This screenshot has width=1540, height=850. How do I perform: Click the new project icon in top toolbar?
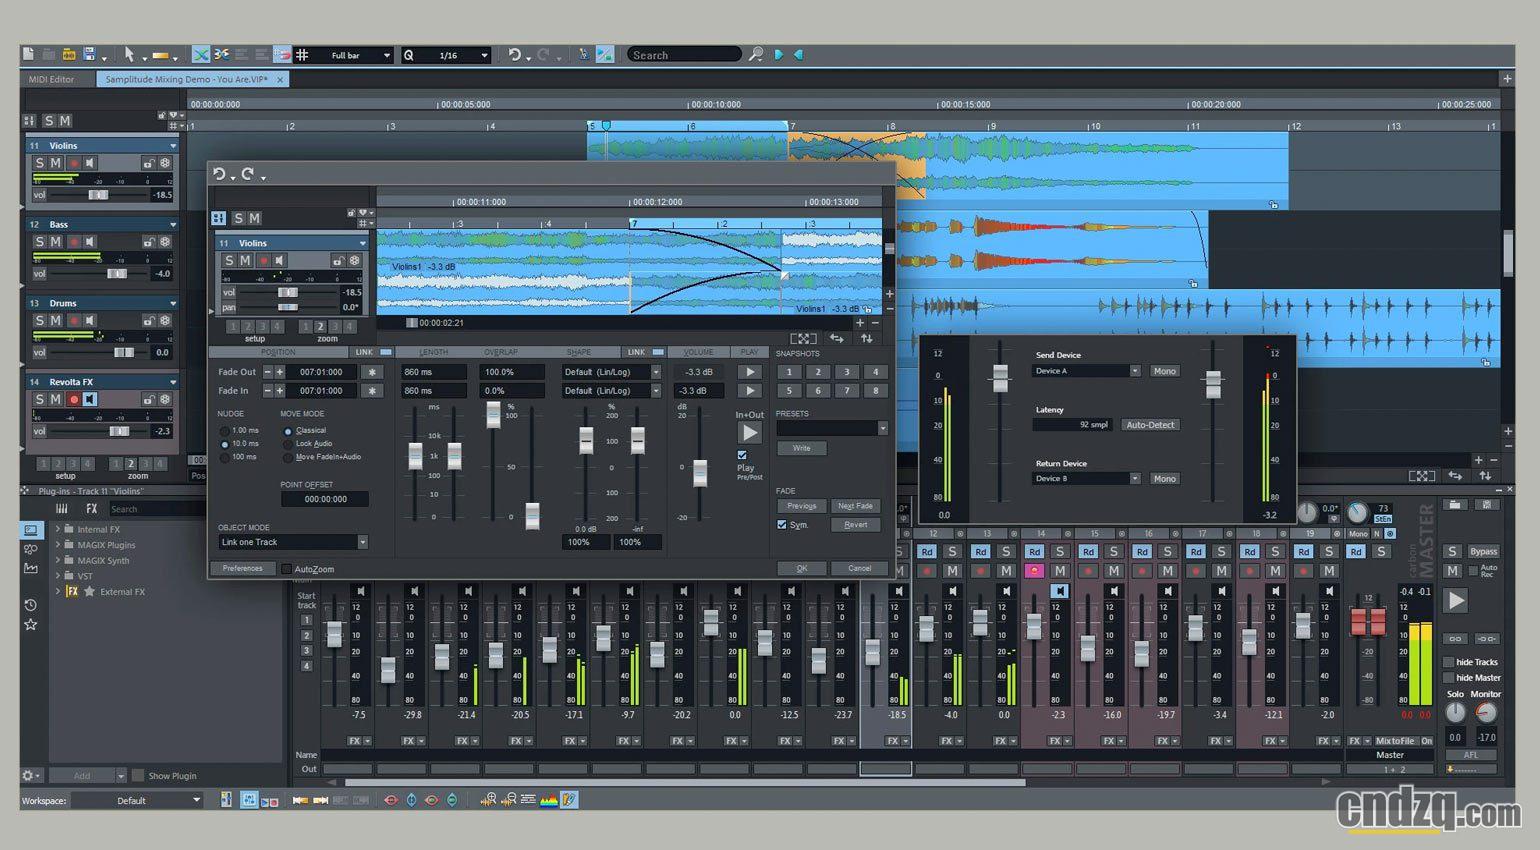(28, 54)
